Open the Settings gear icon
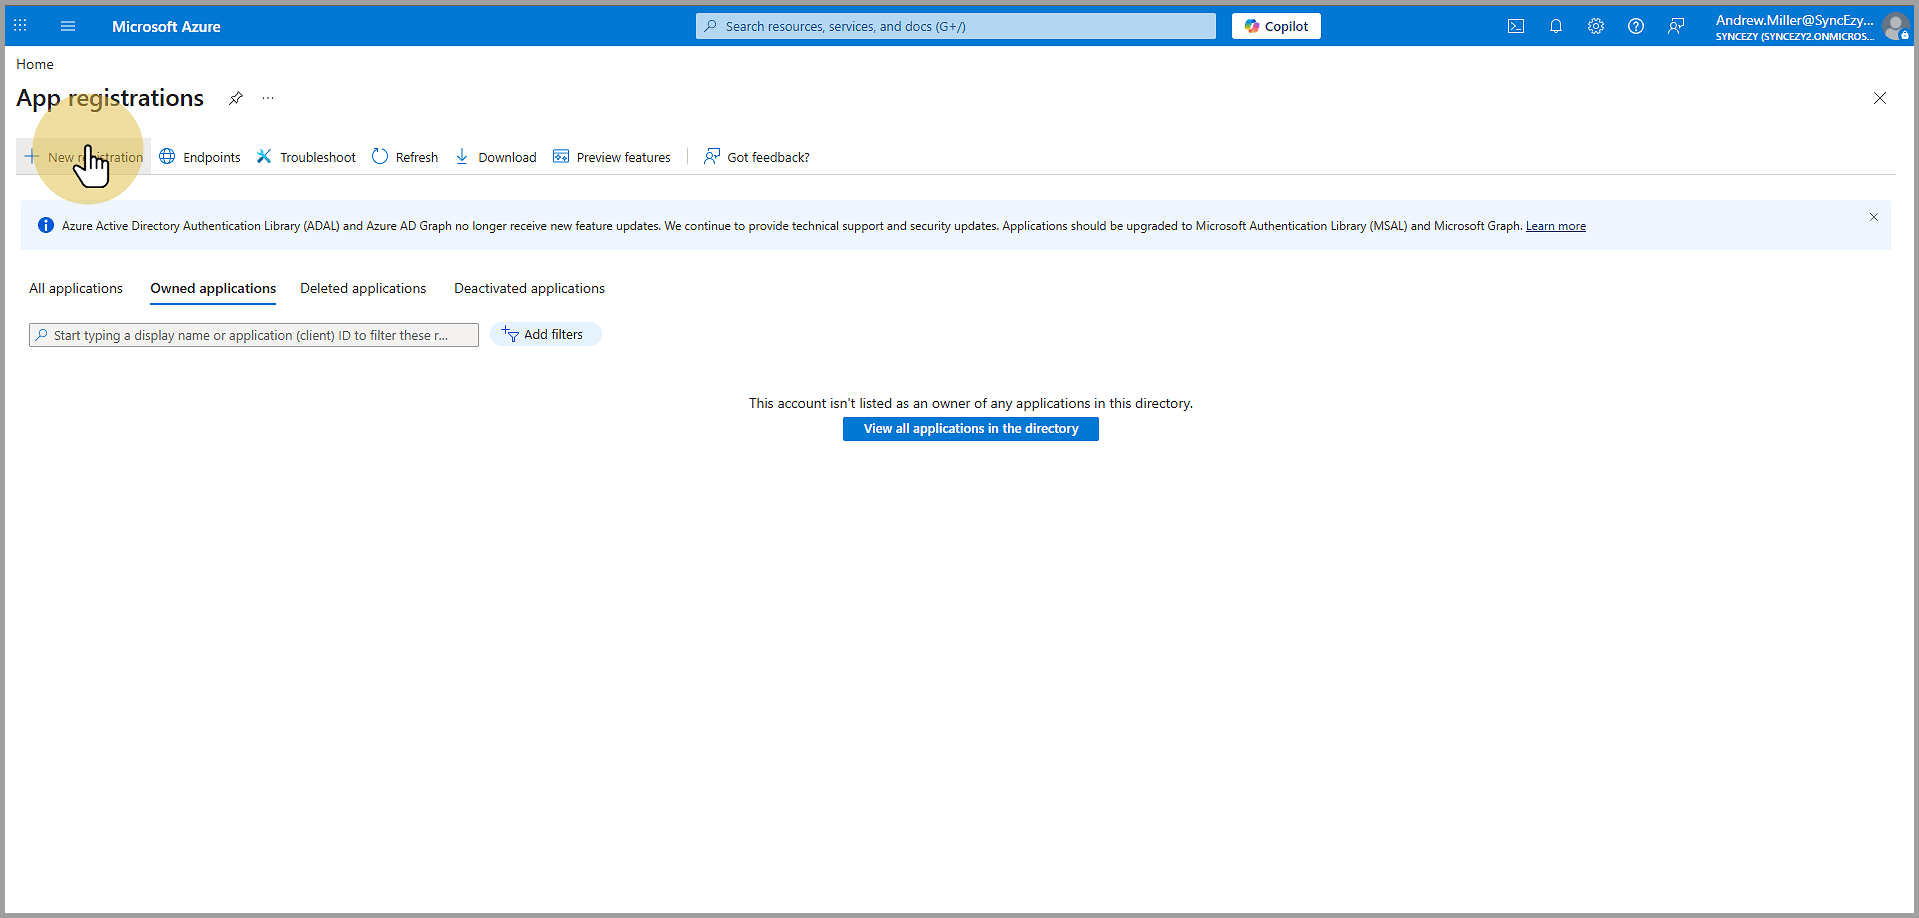The image size is (1919, 918). coord(1595,26)
